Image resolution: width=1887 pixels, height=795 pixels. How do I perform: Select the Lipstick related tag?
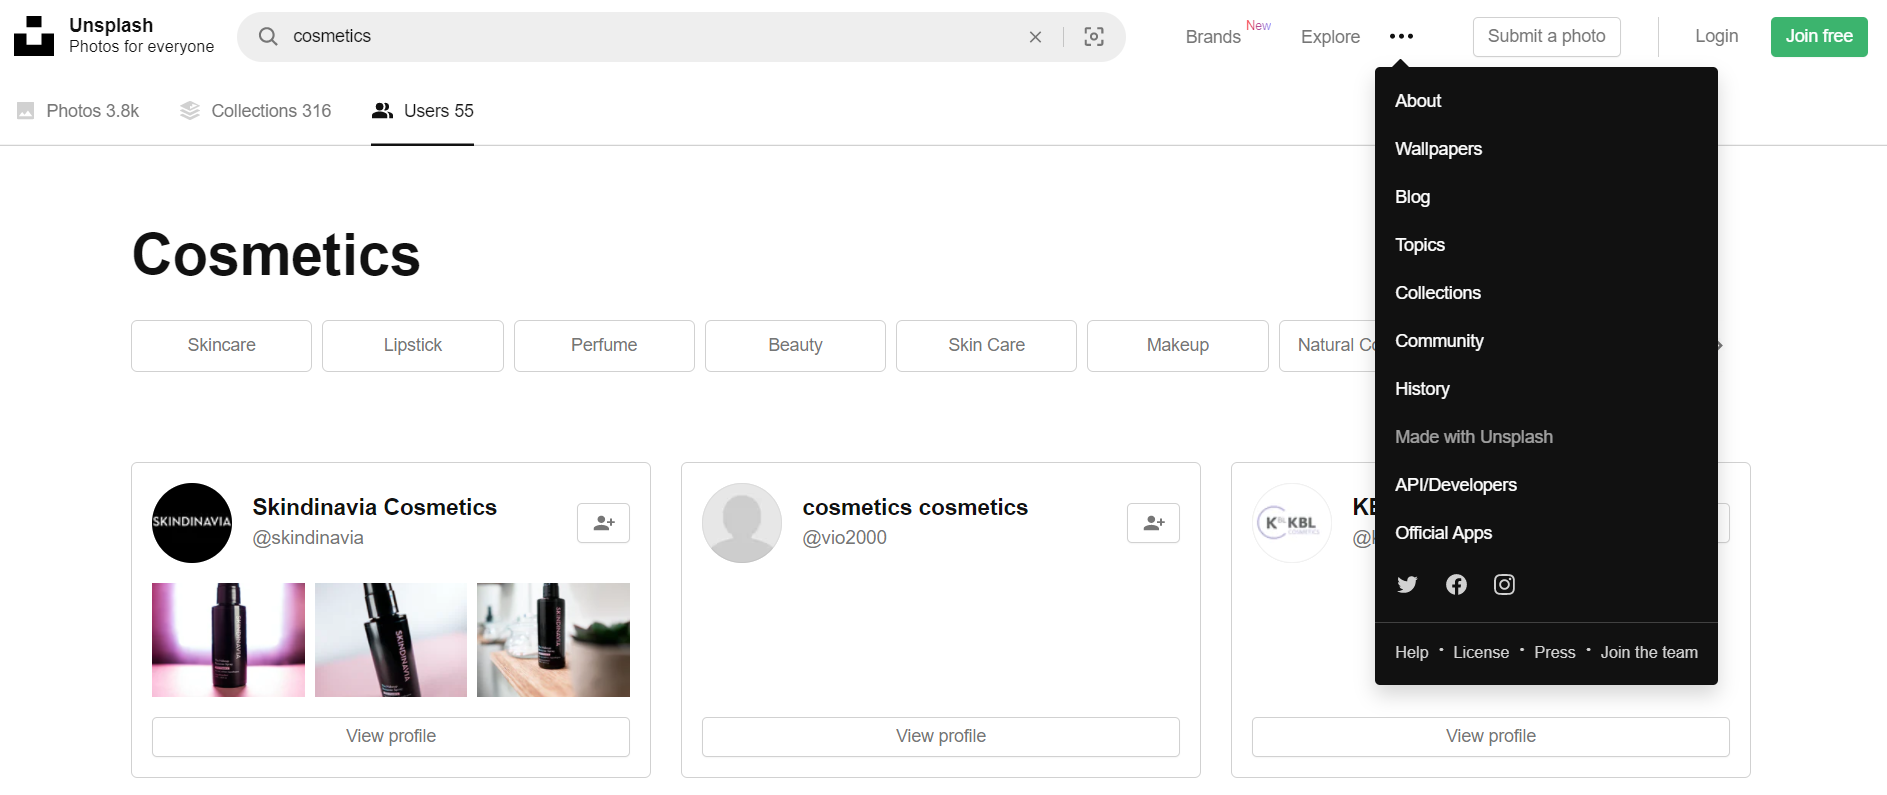pos(412,345)
